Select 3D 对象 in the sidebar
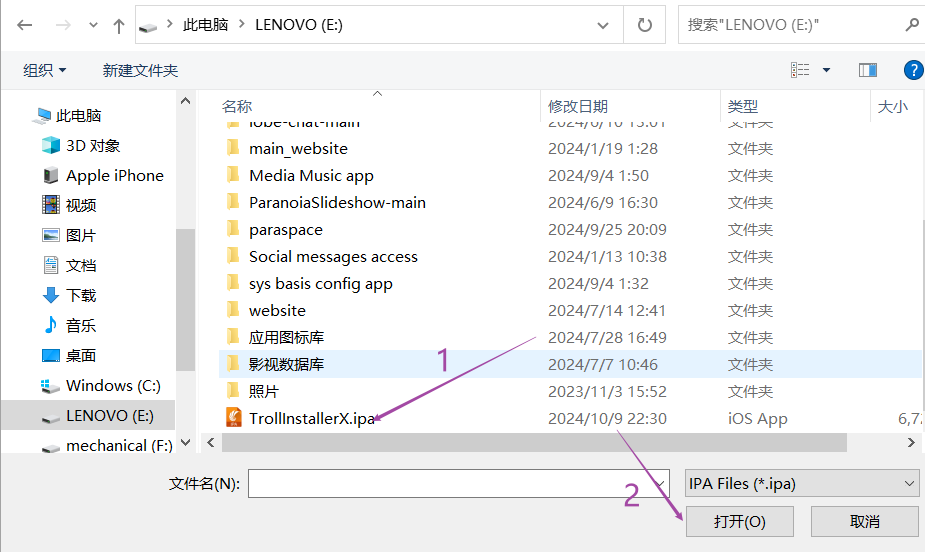 (x=92, y=145)
